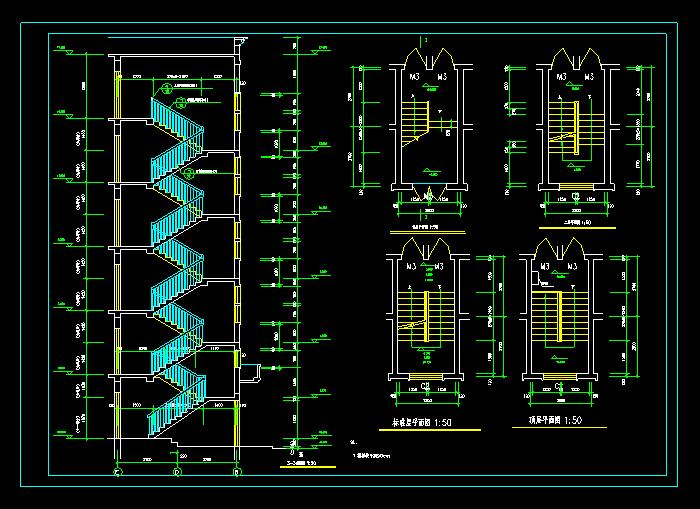Viewport: 700px width, 509px height.
Task: Click the right M3 label in top-right plan
Action: (588, 76)
